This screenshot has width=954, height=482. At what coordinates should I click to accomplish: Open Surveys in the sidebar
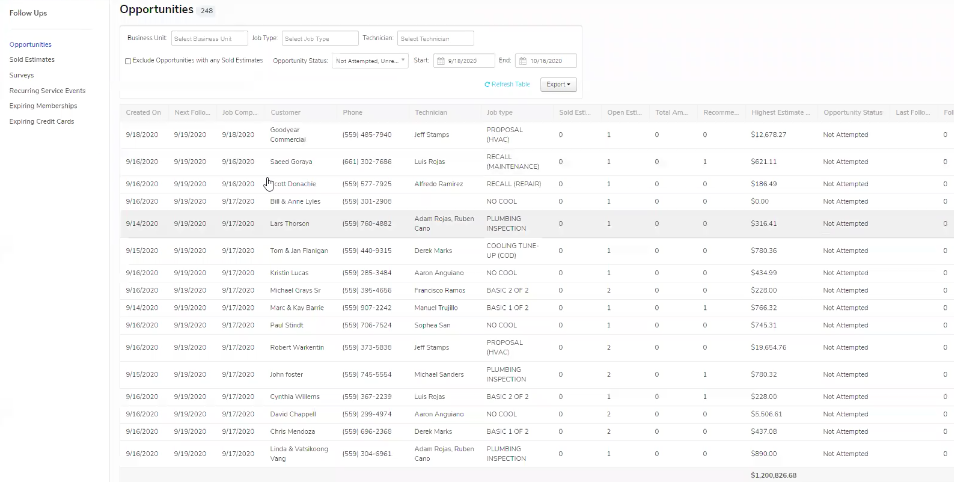pos(21,75)
